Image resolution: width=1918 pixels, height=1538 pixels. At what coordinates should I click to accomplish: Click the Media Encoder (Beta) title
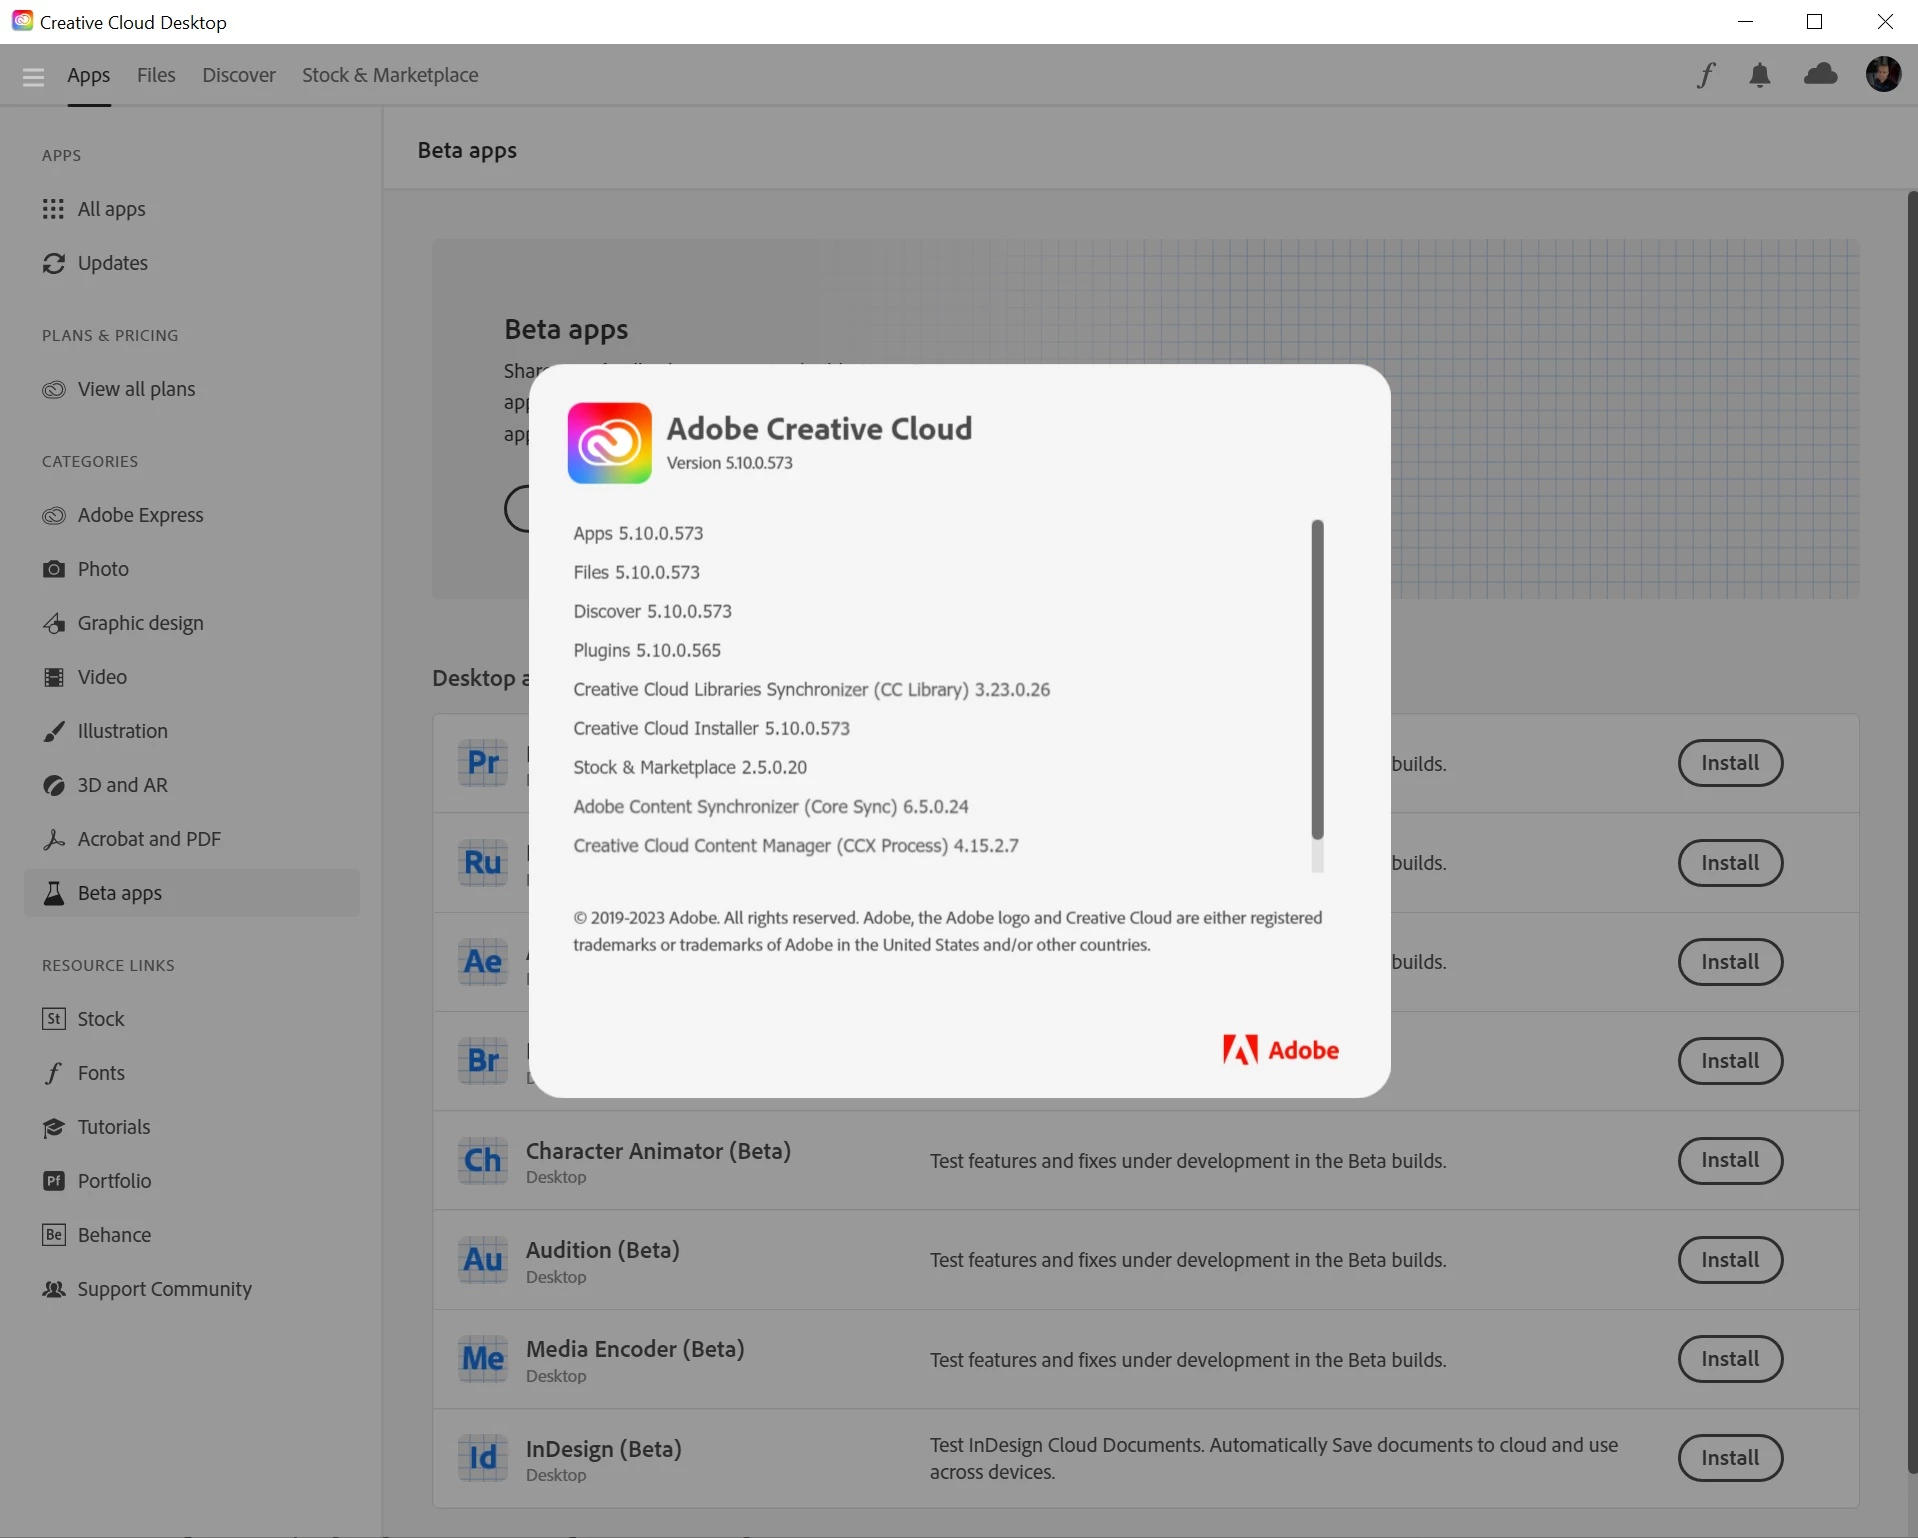point(635,1349)
